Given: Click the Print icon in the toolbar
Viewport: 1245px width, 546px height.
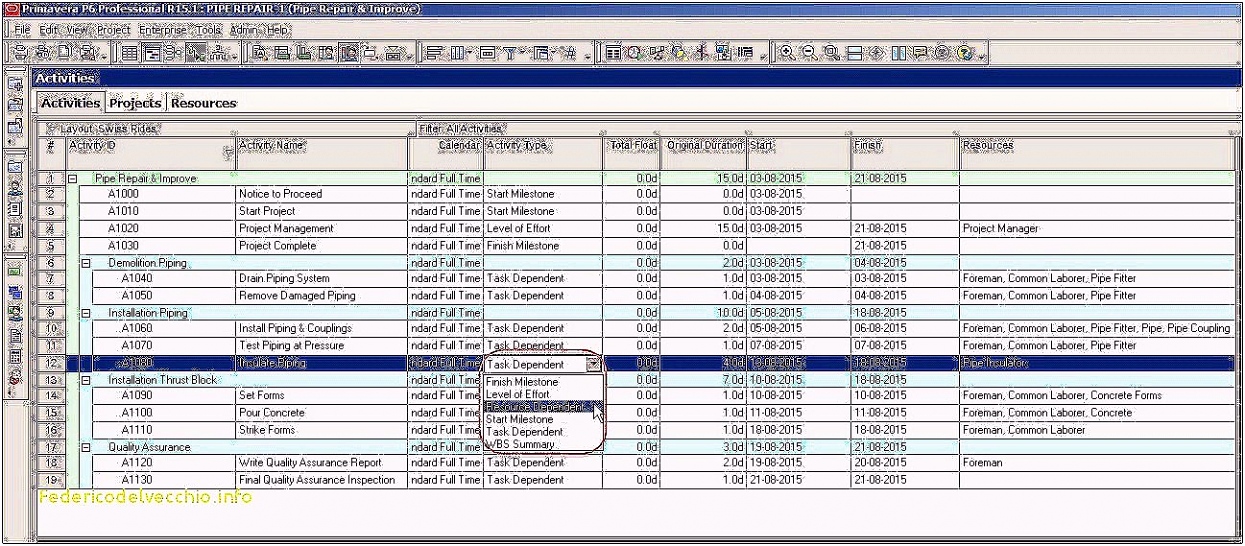Looking at the screenshot, I should click(x=20, y=52).
